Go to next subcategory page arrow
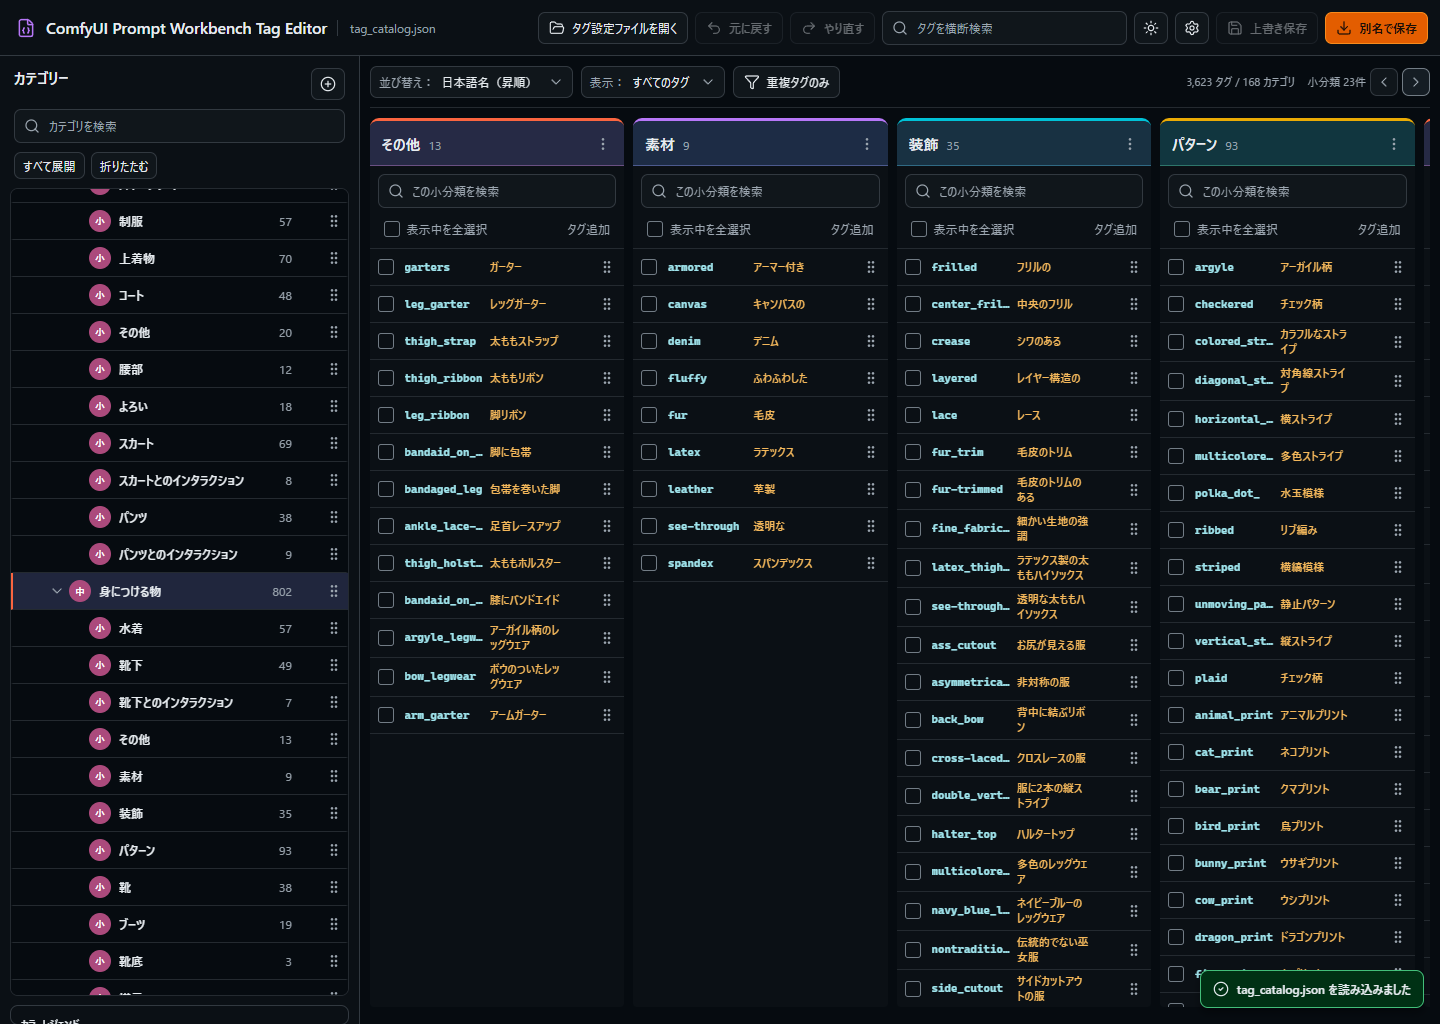Viewport: 1440px width, 1024px height. (1416, 82)
